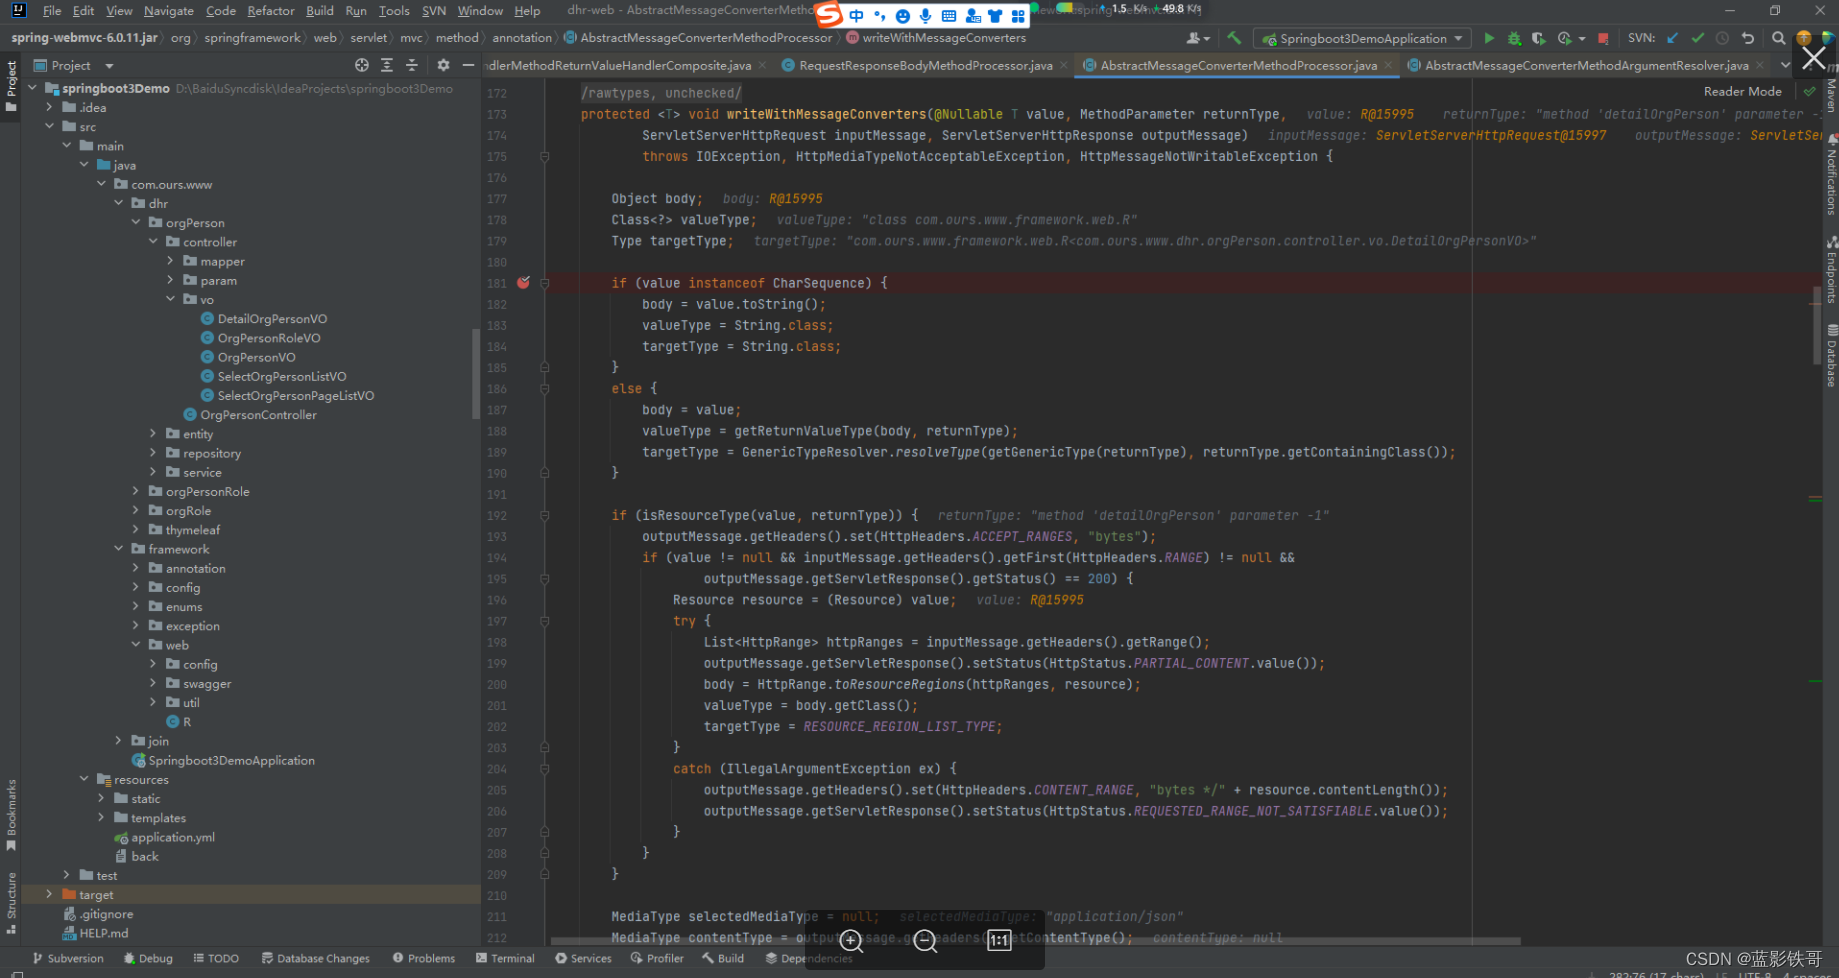Click spring-webmvc-6.0.11.jar breadcrumb
This screenshot has width=1839, height=978.
point(85,38)
